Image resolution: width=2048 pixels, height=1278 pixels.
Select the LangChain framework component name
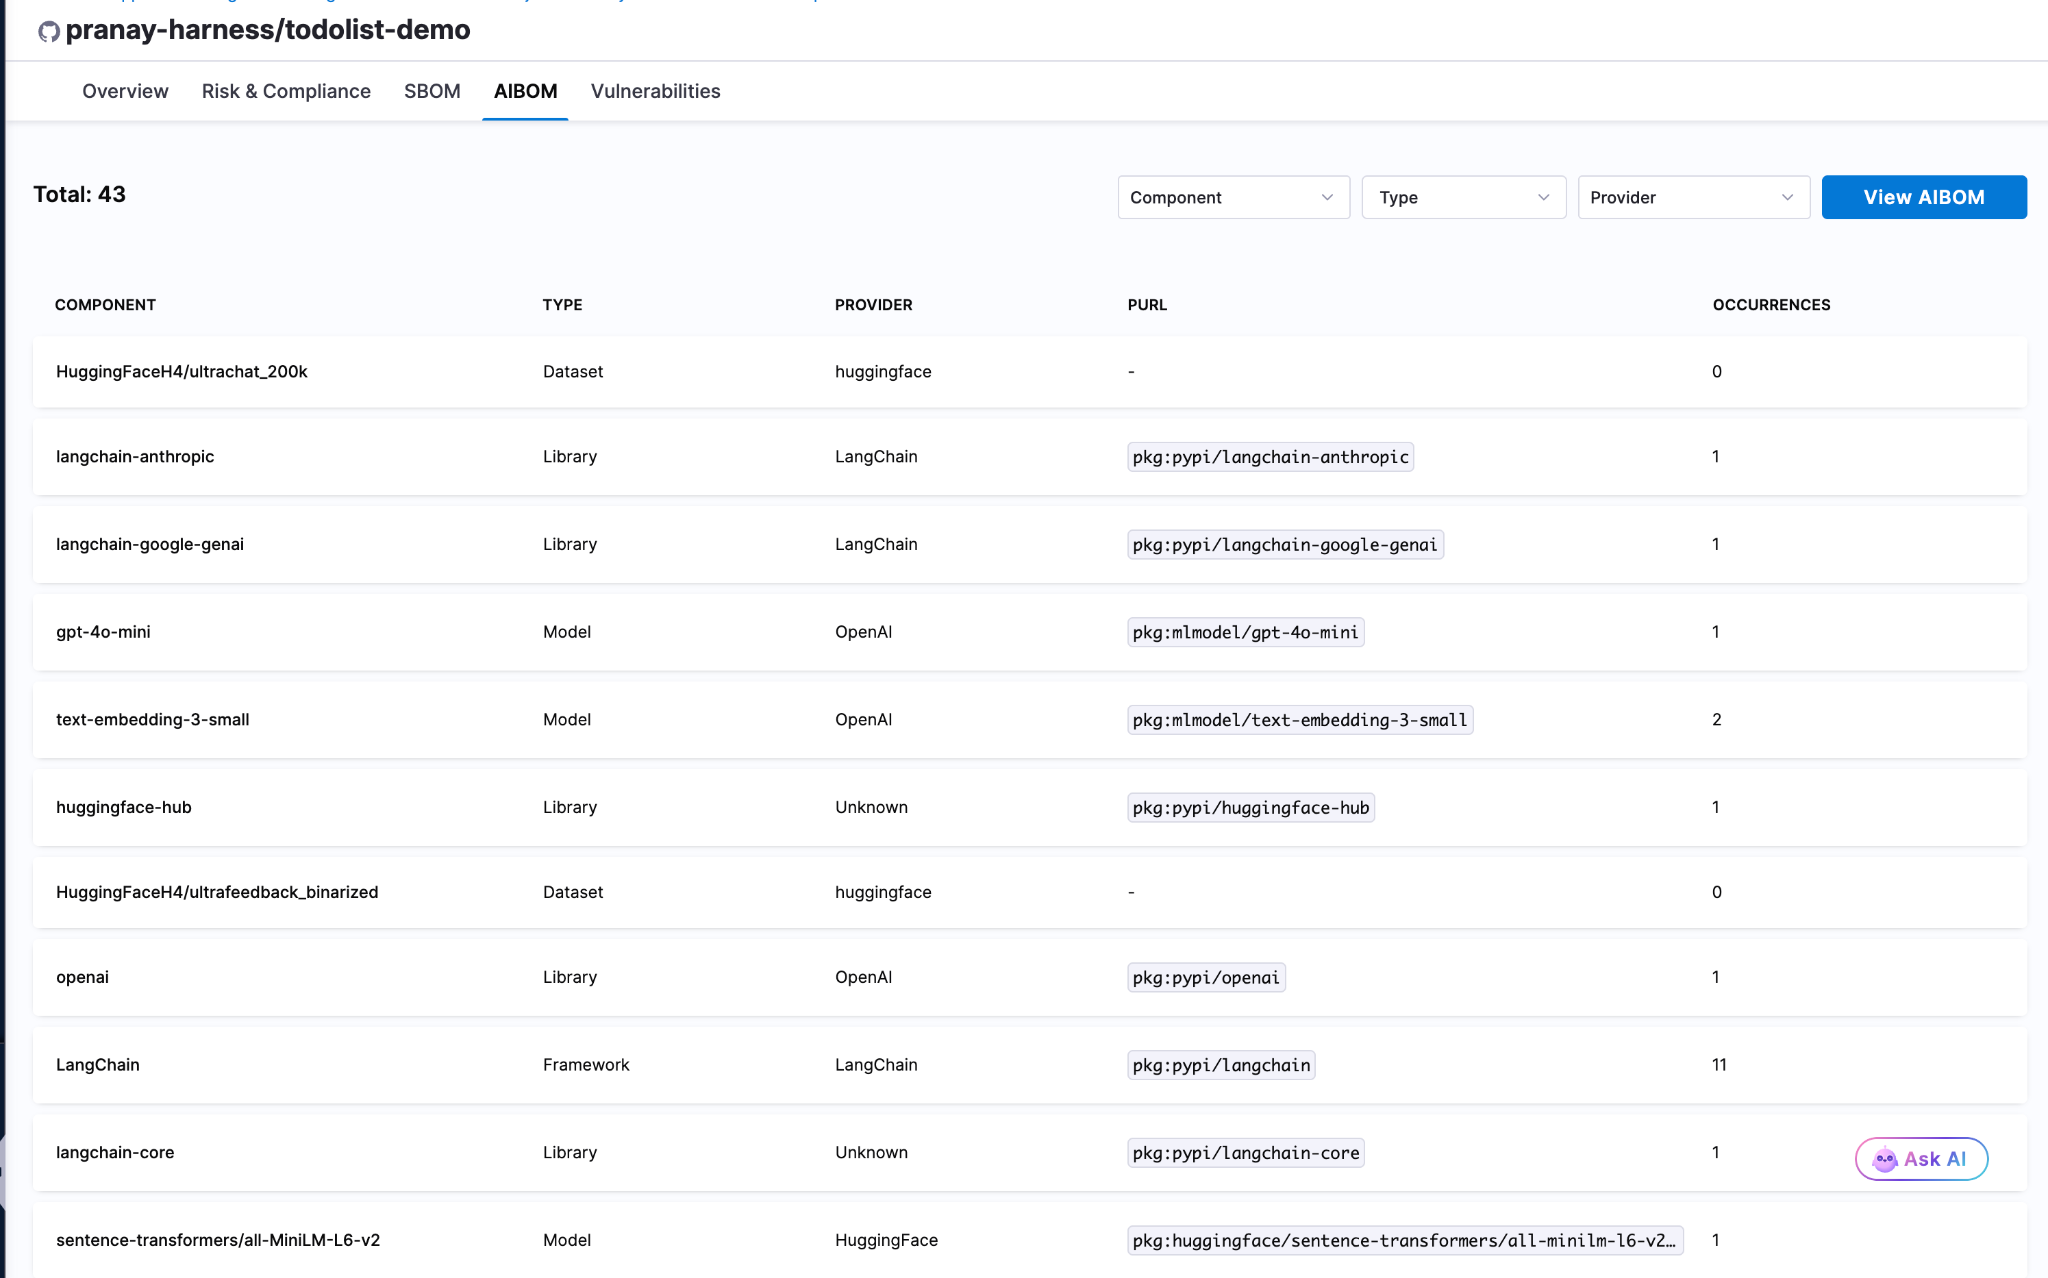(x=98, y=1065)
